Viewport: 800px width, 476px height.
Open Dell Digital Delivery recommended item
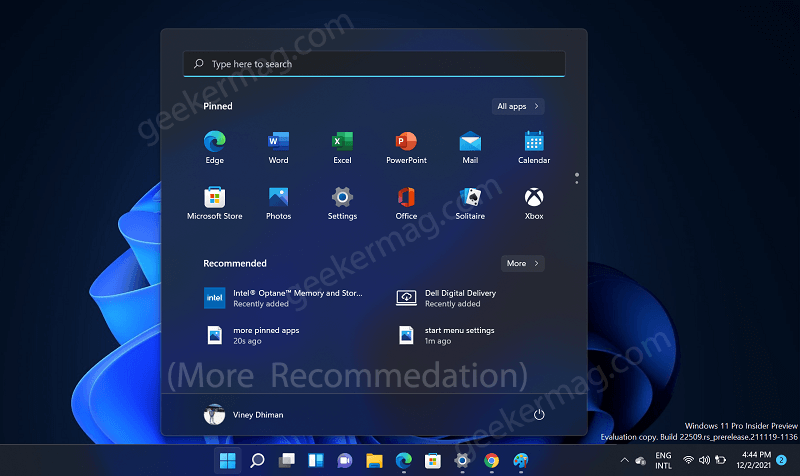coord(446,298)
